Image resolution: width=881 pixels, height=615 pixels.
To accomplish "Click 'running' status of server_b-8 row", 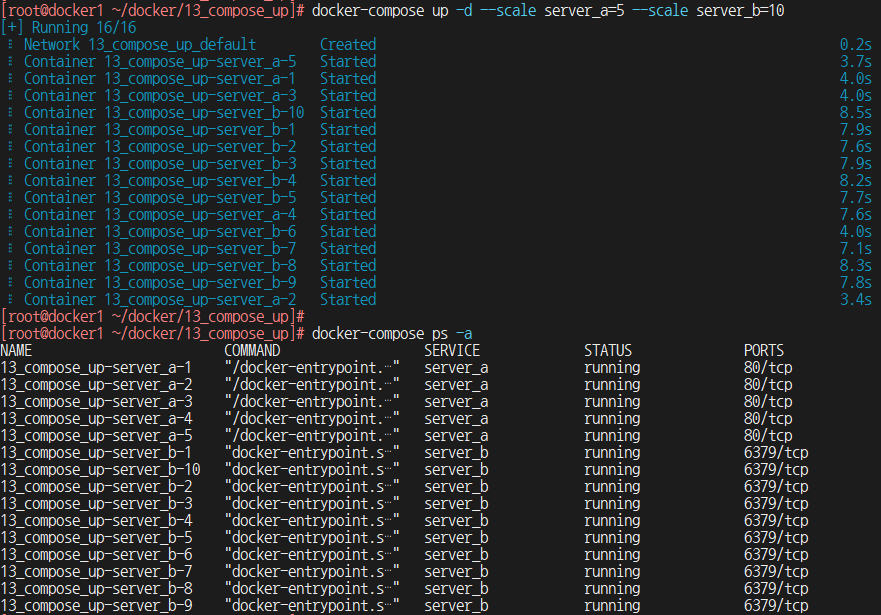I will pyautogui.click(x=612, y=589).
